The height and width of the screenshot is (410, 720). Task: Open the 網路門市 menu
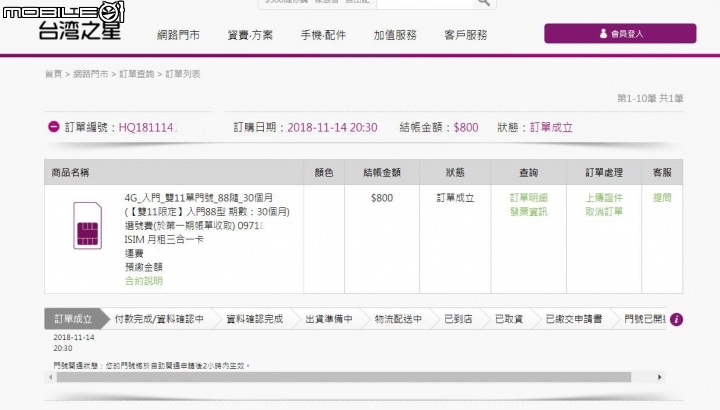click(x=178, y=35)
